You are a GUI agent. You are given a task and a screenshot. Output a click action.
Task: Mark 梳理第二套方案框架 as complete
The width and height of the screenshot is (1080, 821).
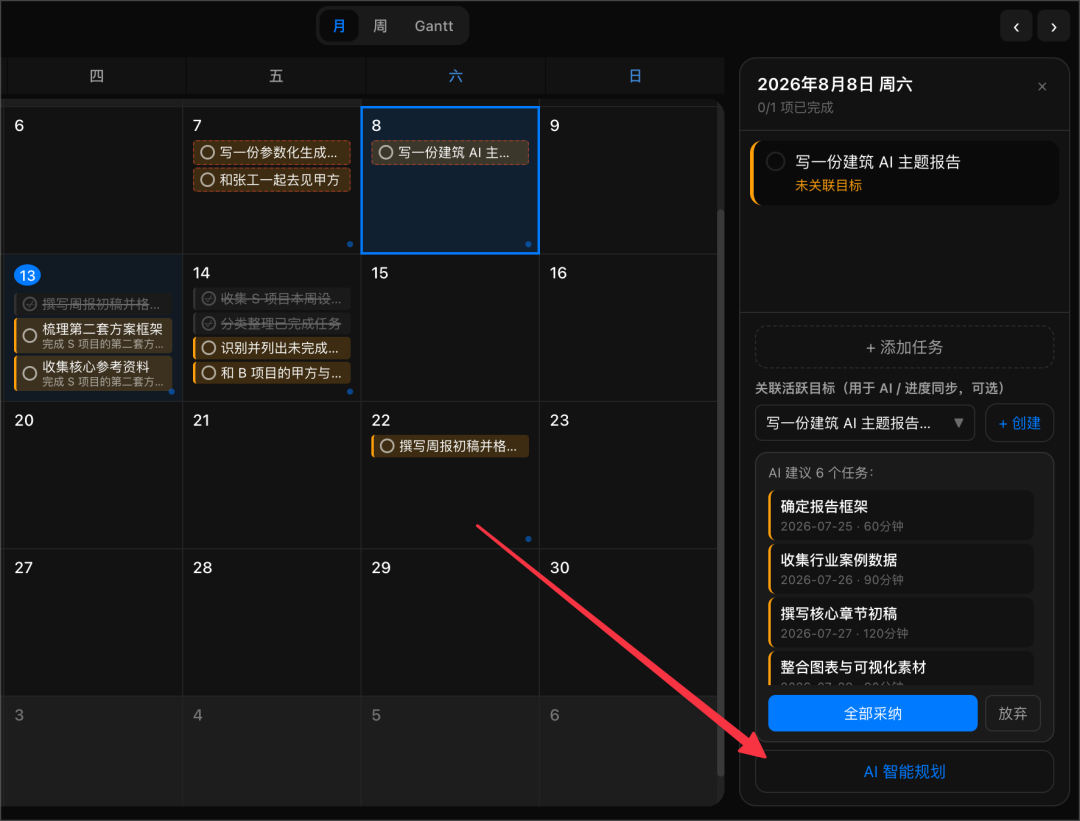tap(30, 335)
